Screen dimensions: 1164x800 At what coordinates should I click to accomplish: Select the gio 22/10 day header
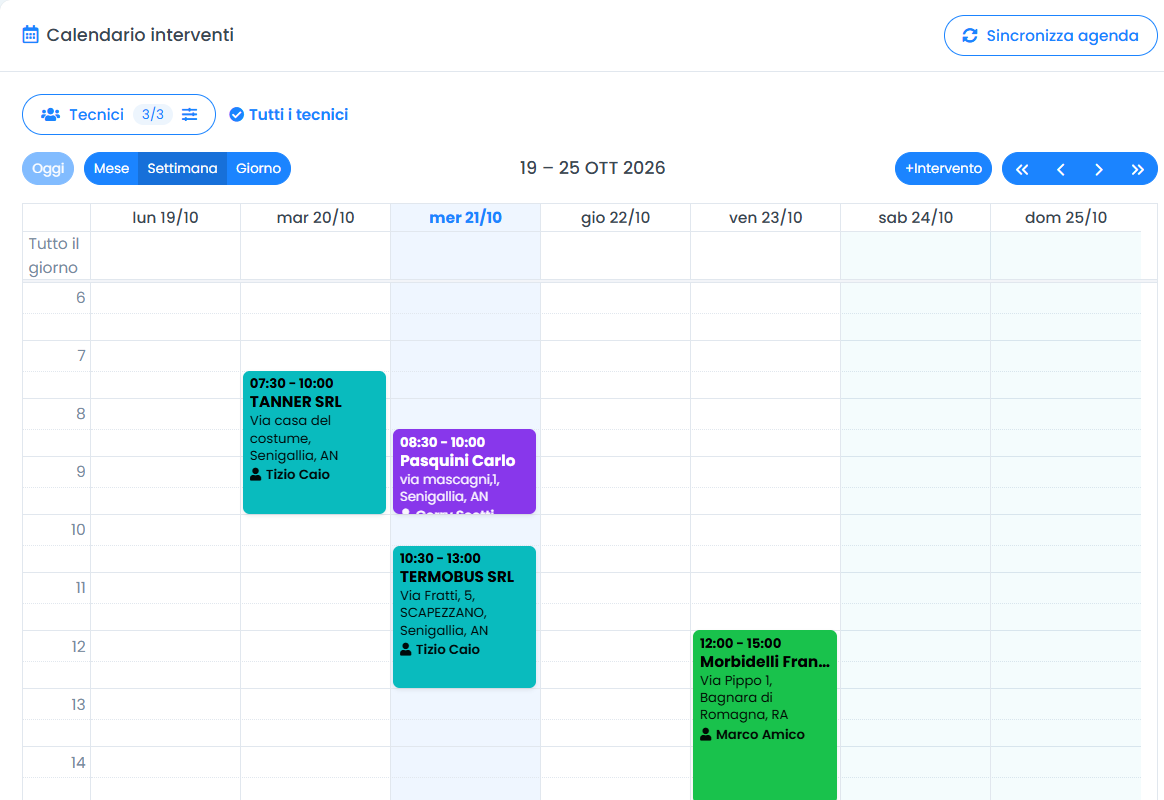[x=615, y=217]
